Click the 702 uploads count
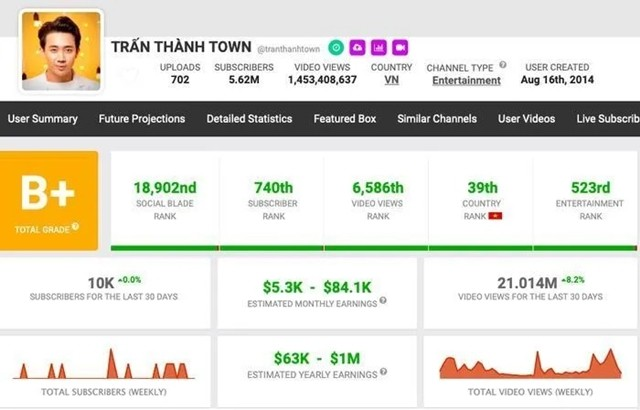This screenshot has width=640, height=410. pos(180,80)
